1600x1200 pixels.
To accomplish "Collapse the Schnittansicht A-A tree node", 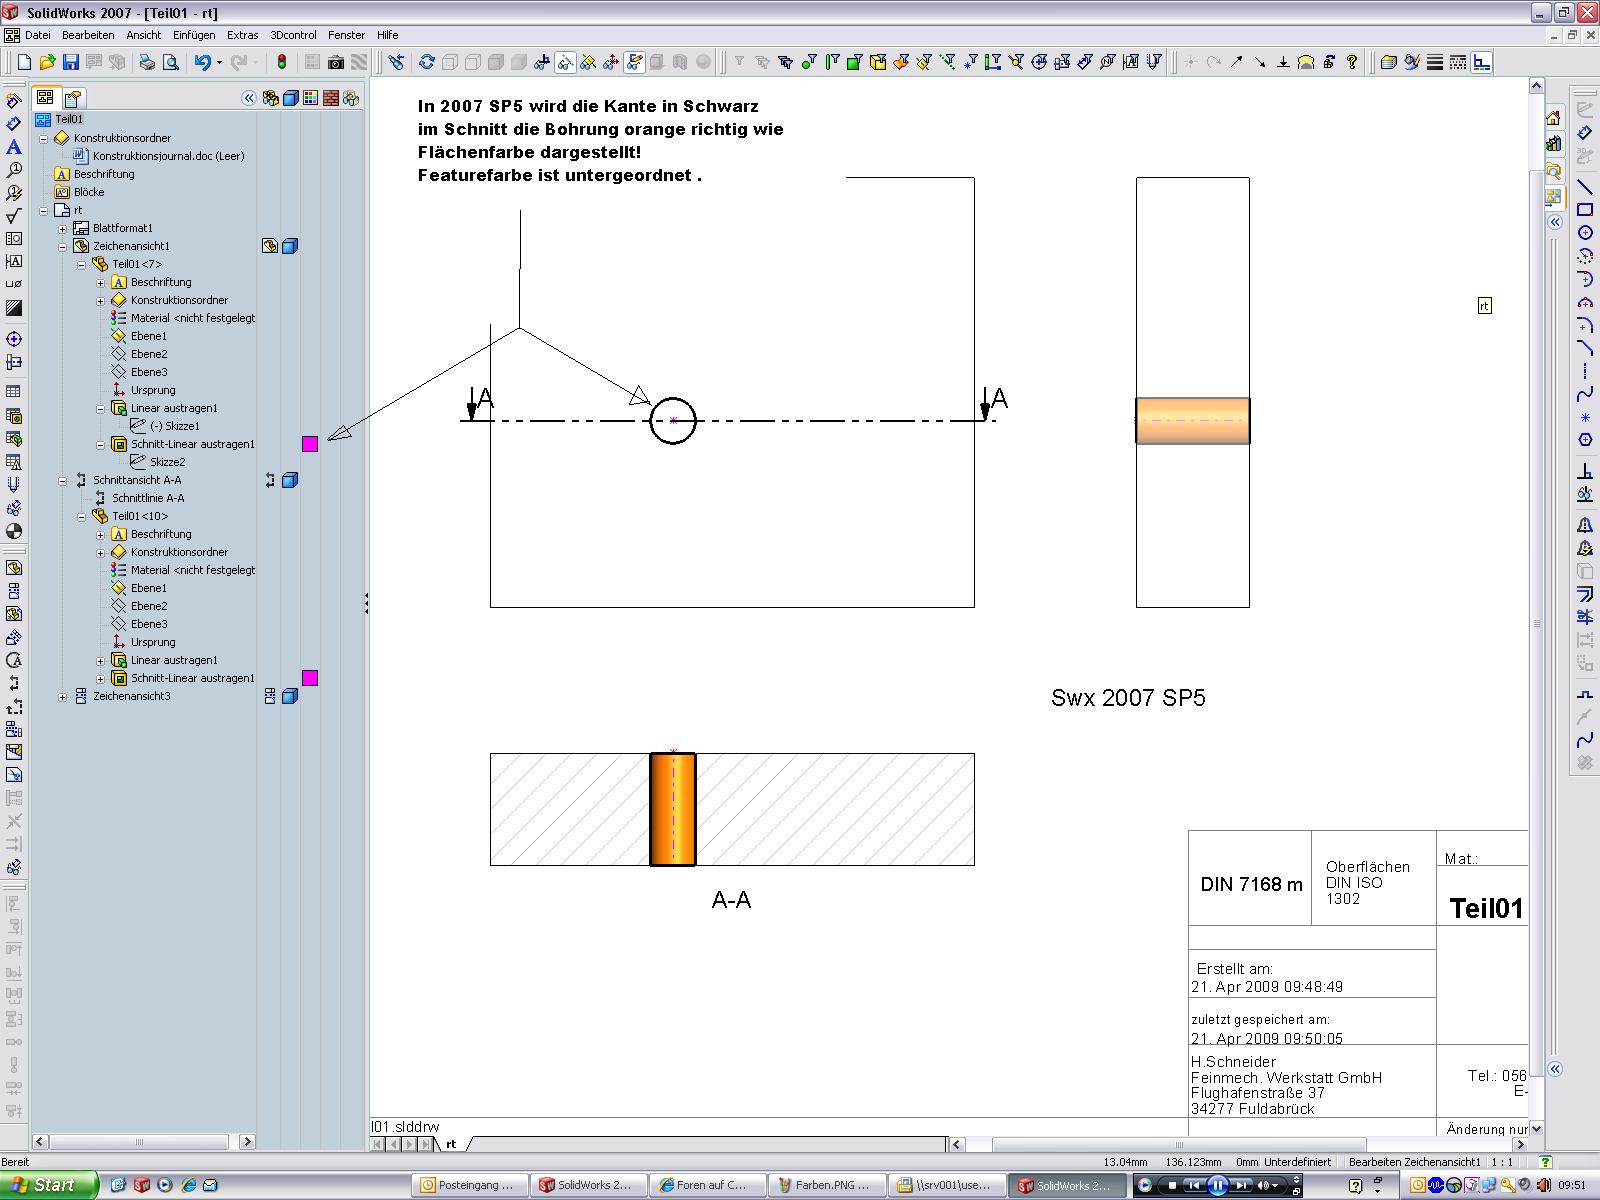I will click(62, 480).
